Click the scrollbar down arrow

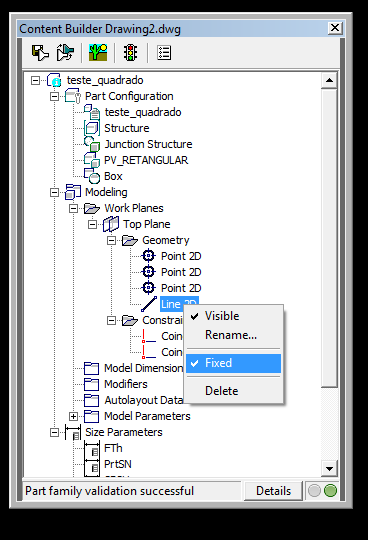(329, 469)
